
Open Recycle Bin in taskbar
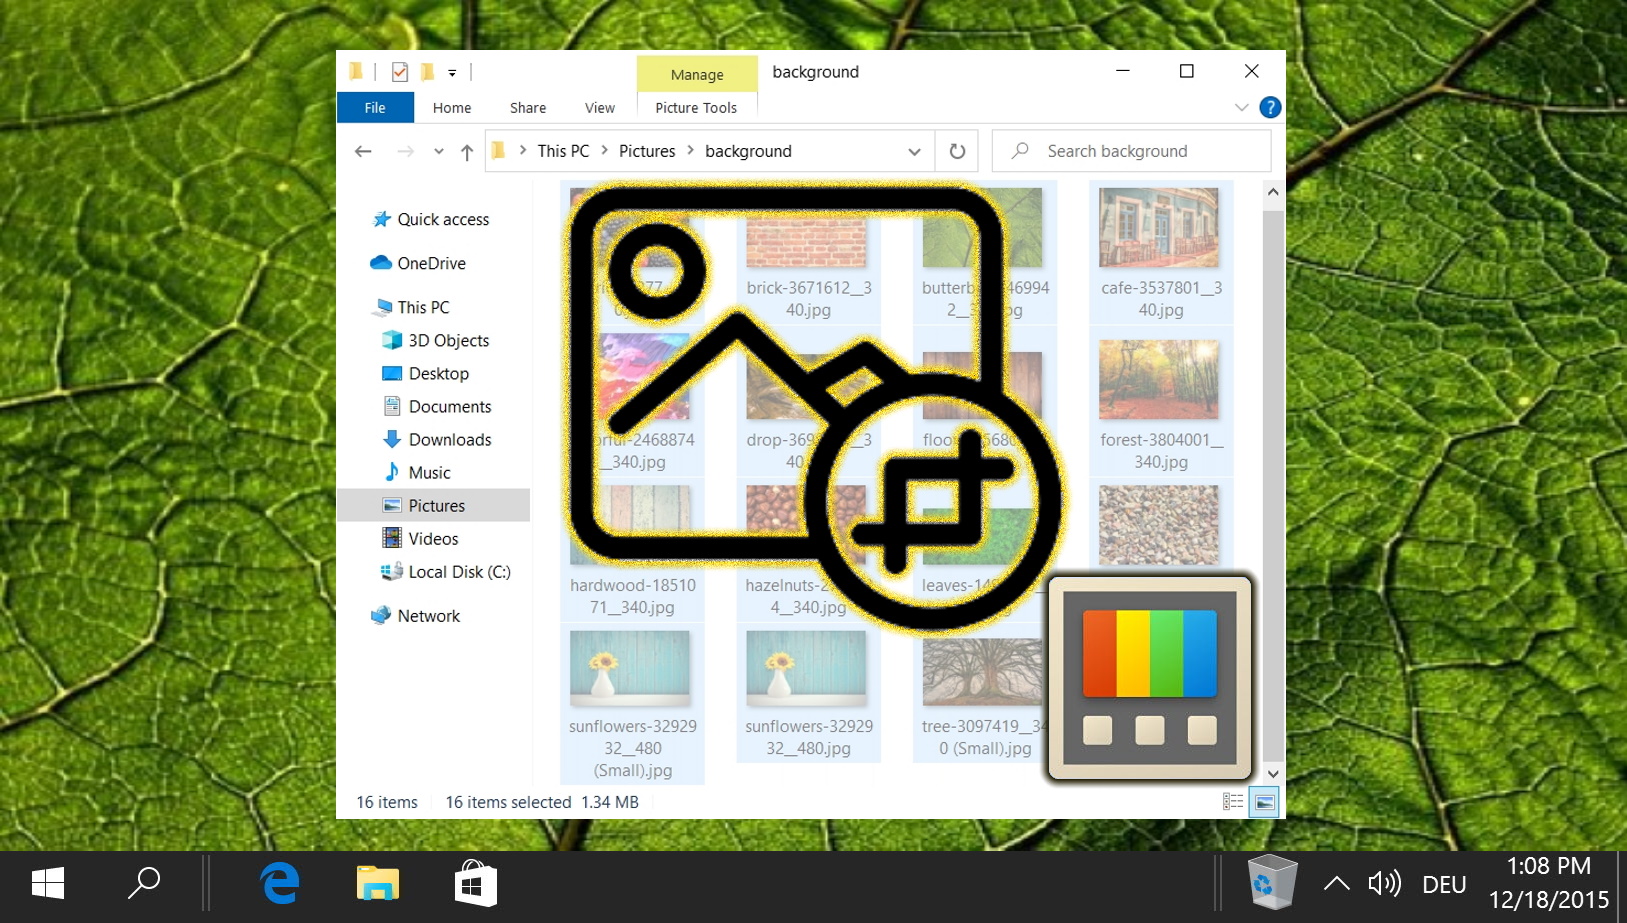(x=1272, y=882)
